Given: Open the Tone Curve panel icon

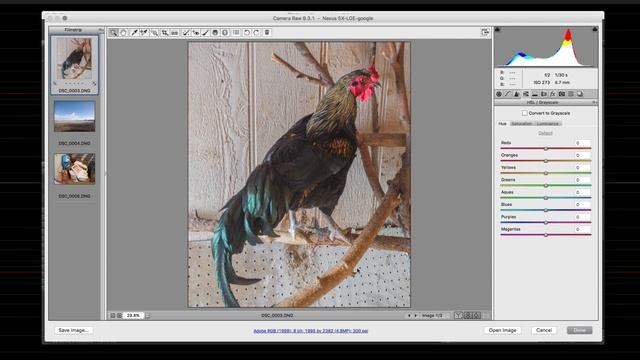Looking at the screenshot, I should point(508,94).
